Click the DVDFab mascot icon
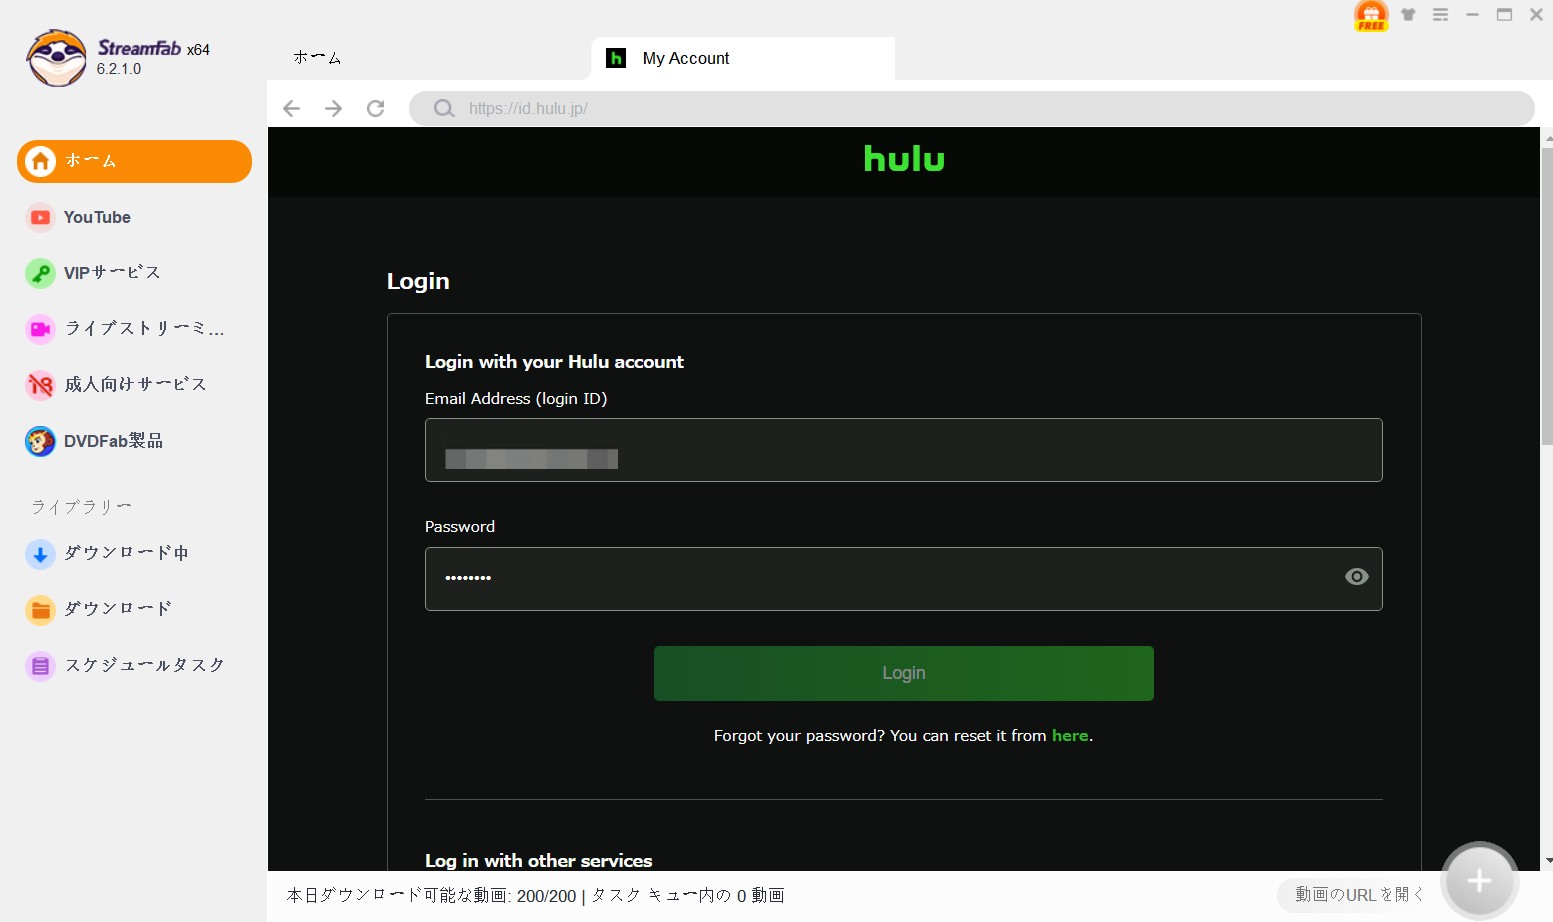 (x=40, y=441)
